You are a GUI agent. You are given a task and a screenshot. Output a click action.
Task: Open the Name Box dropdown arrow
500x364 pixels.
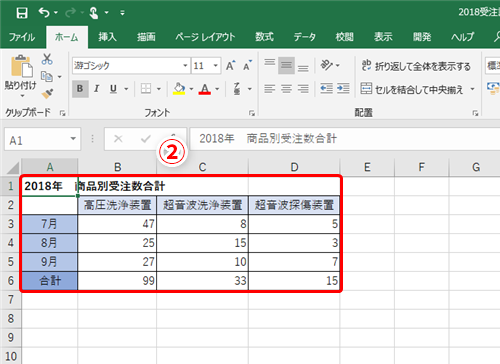[x=73, y=139]
